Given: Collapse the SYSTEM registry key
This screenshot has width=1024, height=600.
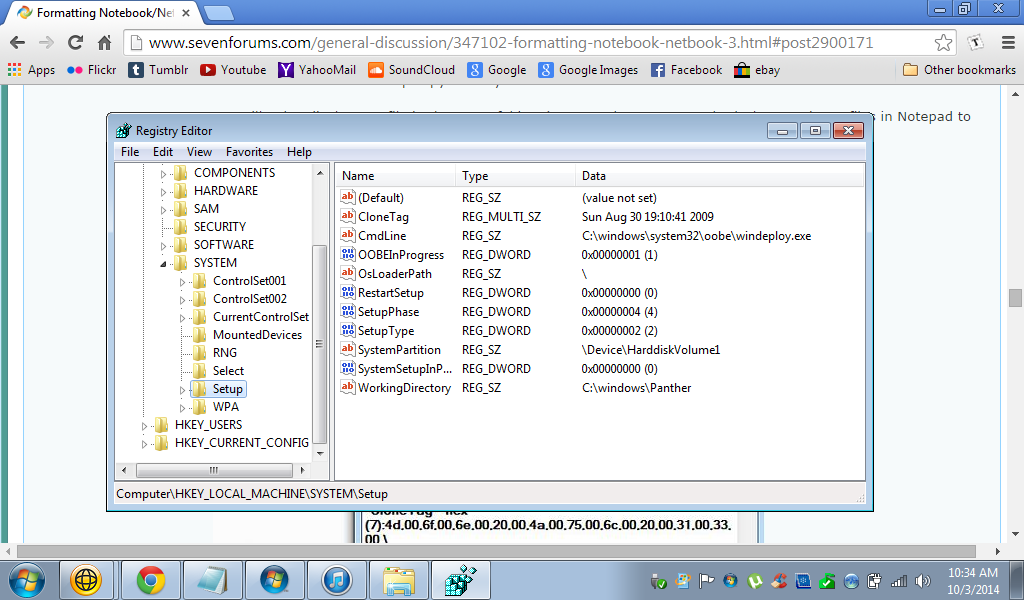Looking at the screenshot, I should tap(163, 264).
